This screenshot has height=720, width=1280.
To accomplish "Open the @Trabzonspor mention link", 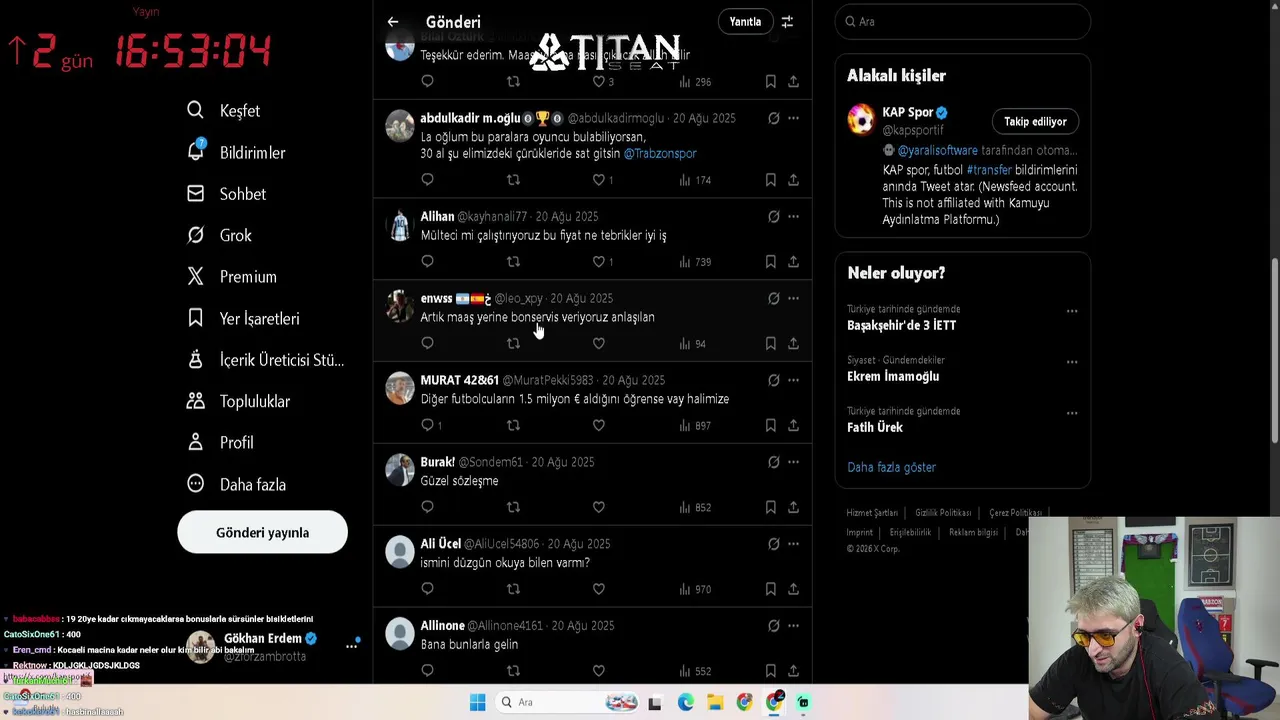I will click(660, 153).
